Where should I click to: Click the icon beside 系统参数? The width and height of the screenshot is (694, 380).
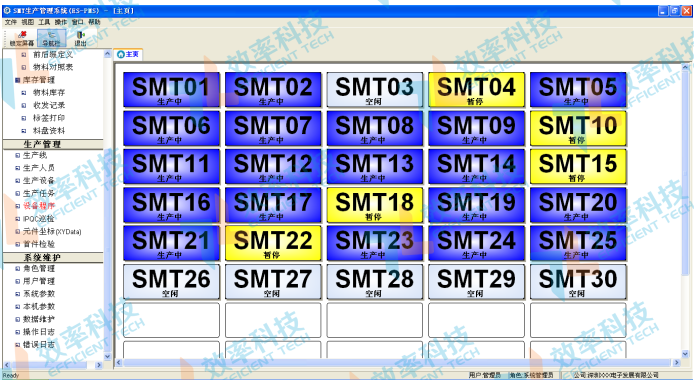[18, 294]
